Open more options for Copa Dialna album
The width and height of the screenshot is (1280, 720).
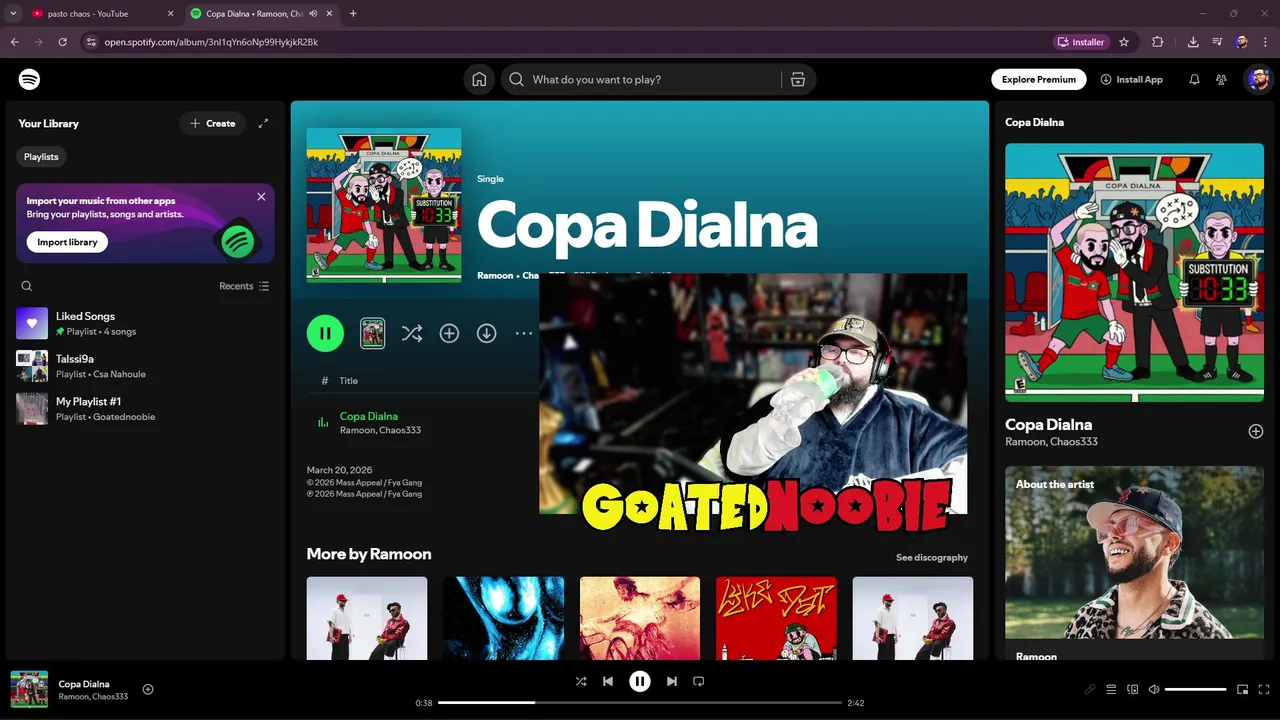524,333
